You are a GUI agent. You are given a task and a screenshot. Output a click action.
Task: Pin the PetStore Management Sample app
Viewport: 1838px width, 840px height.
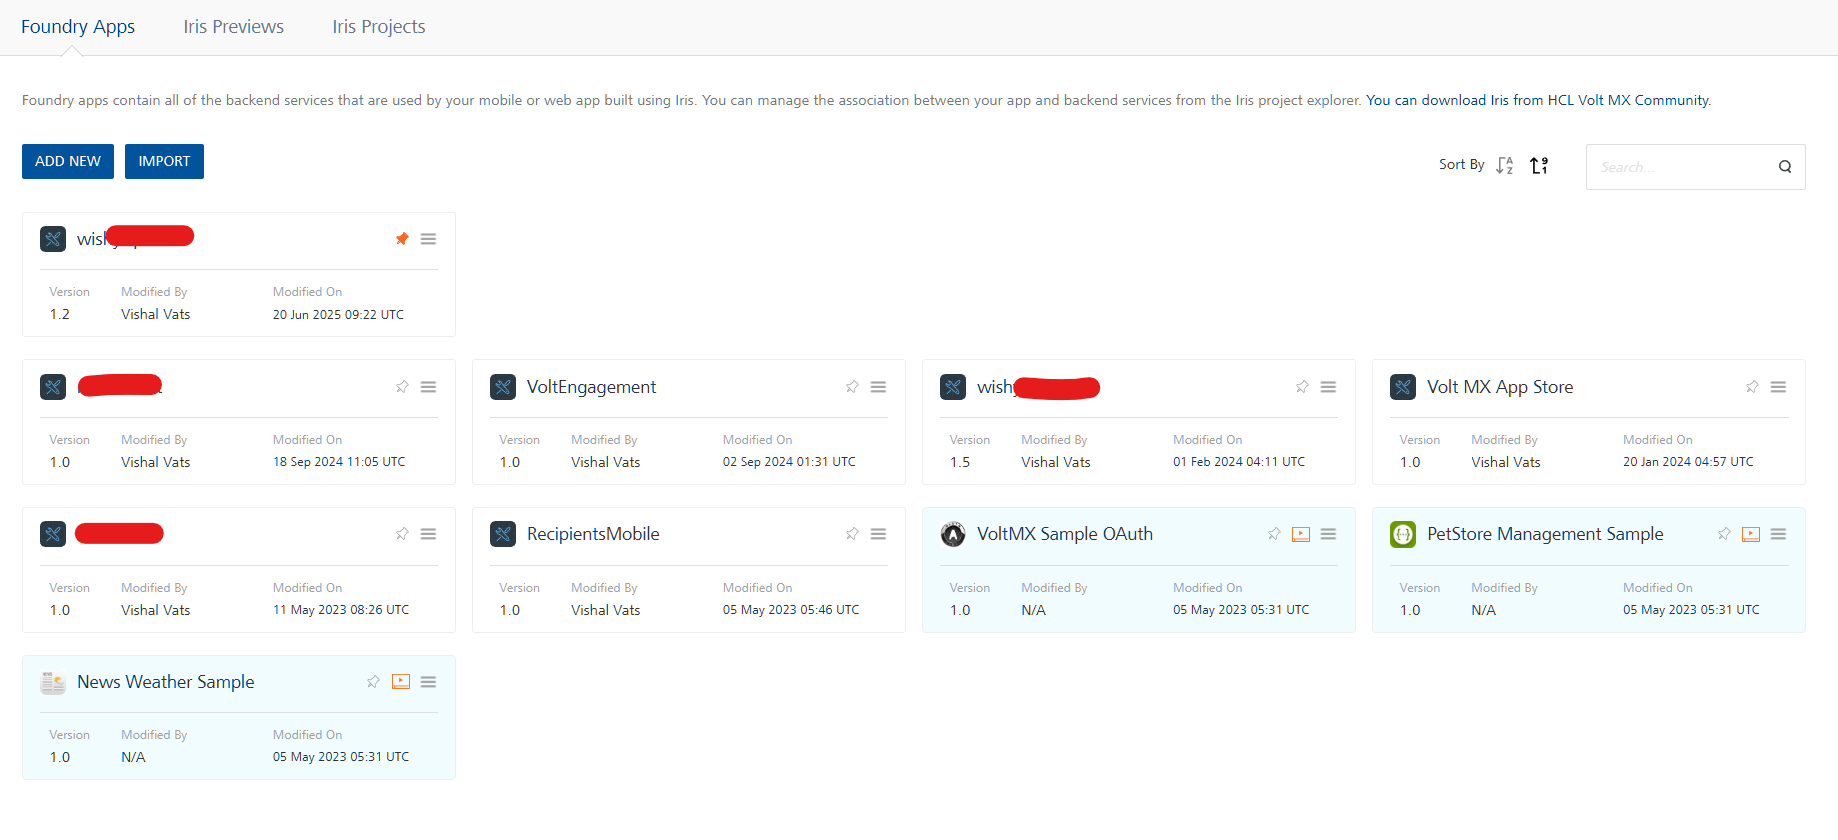point(1724,534)
